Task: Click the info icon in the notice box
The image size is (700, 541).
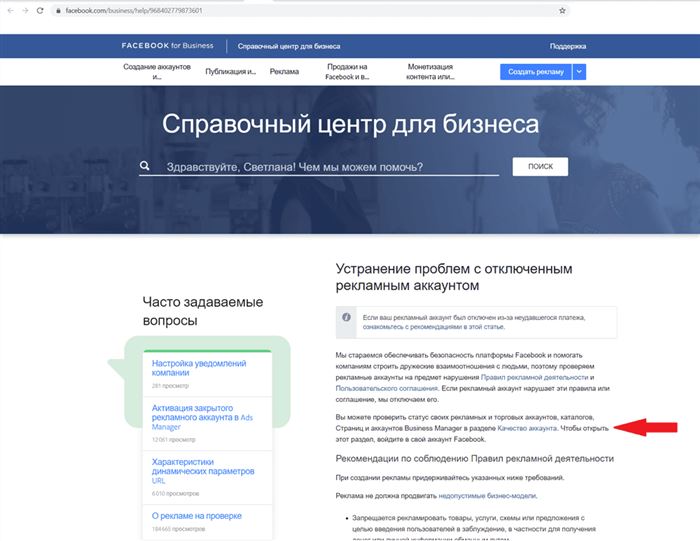Action: point(346,317)
